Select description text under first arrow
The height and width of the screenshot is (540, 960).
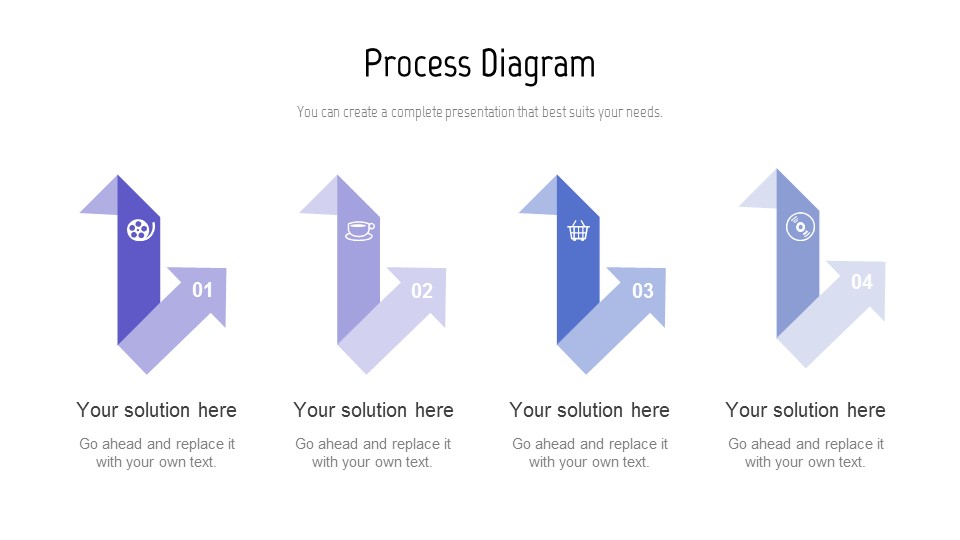click(157, 452)
